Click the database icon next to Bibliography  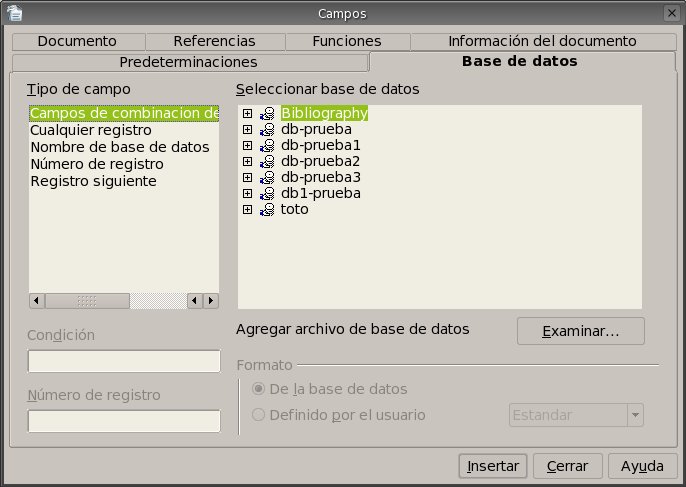267,114
